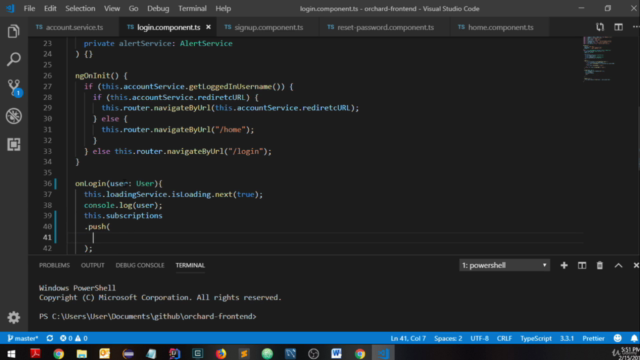Split the editor to the right

tap(618, 27)
